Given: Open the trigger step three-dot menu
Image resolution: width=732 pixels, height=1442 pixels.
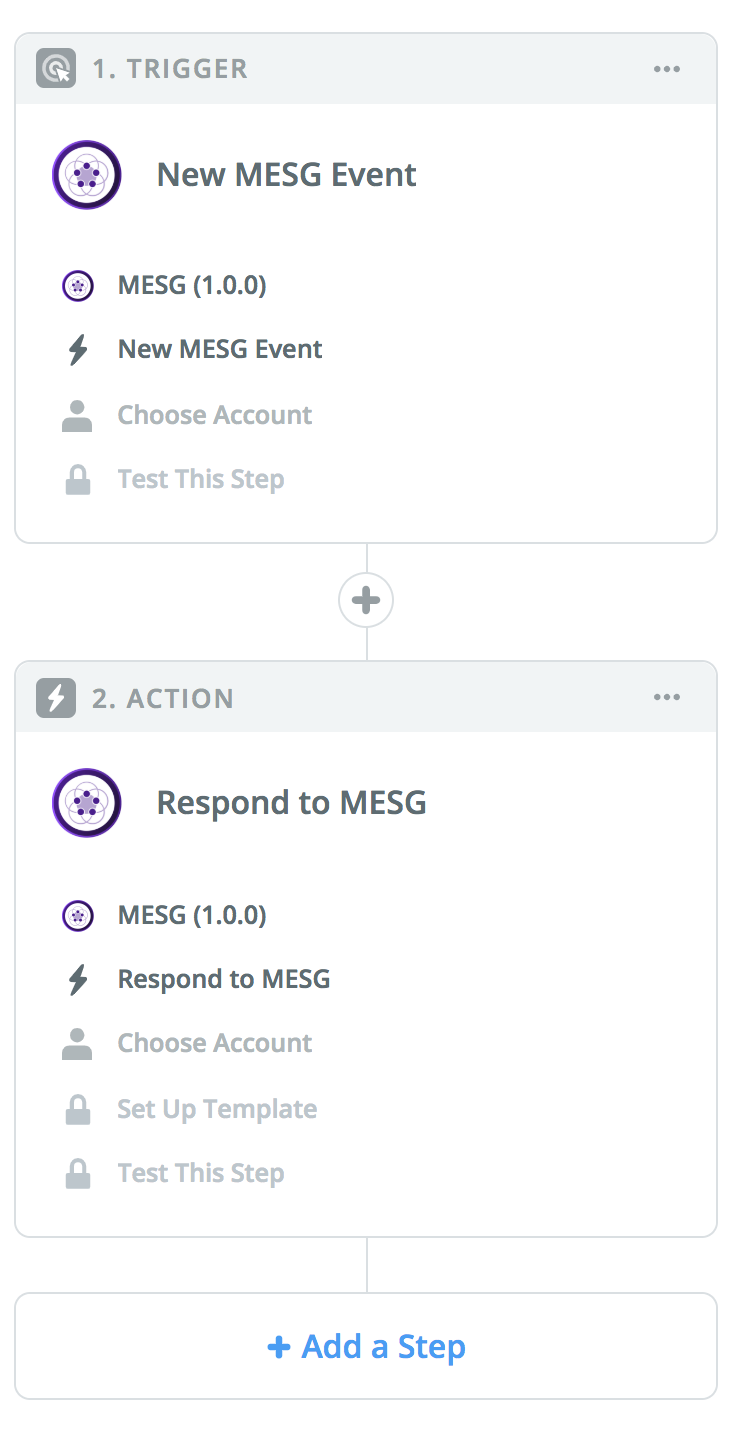Looking at the screenshot, I should pos(667,69).
